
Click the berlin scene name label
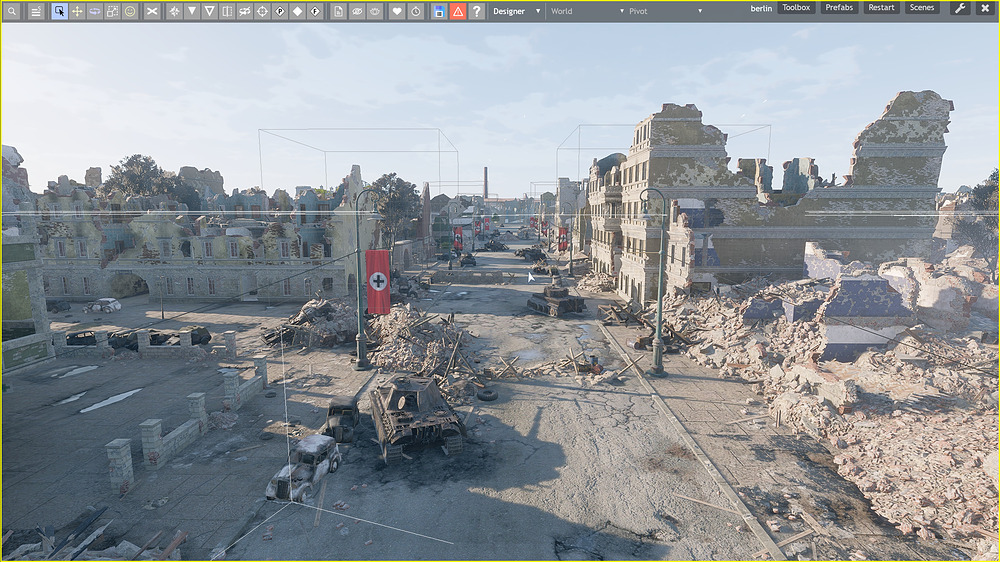pos(761,8)
